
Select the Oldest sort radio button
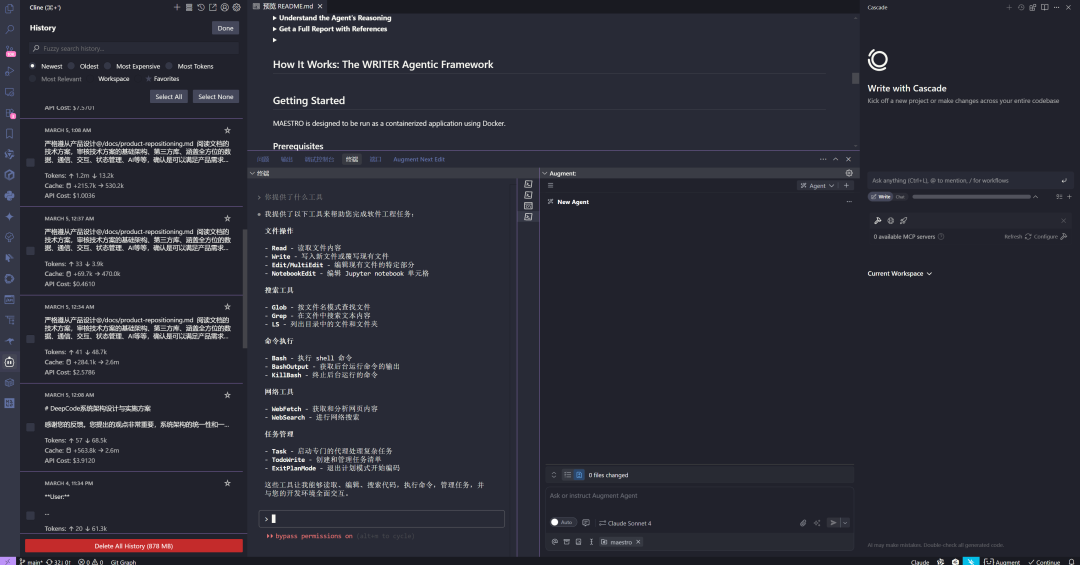click(x=71, y=66)
